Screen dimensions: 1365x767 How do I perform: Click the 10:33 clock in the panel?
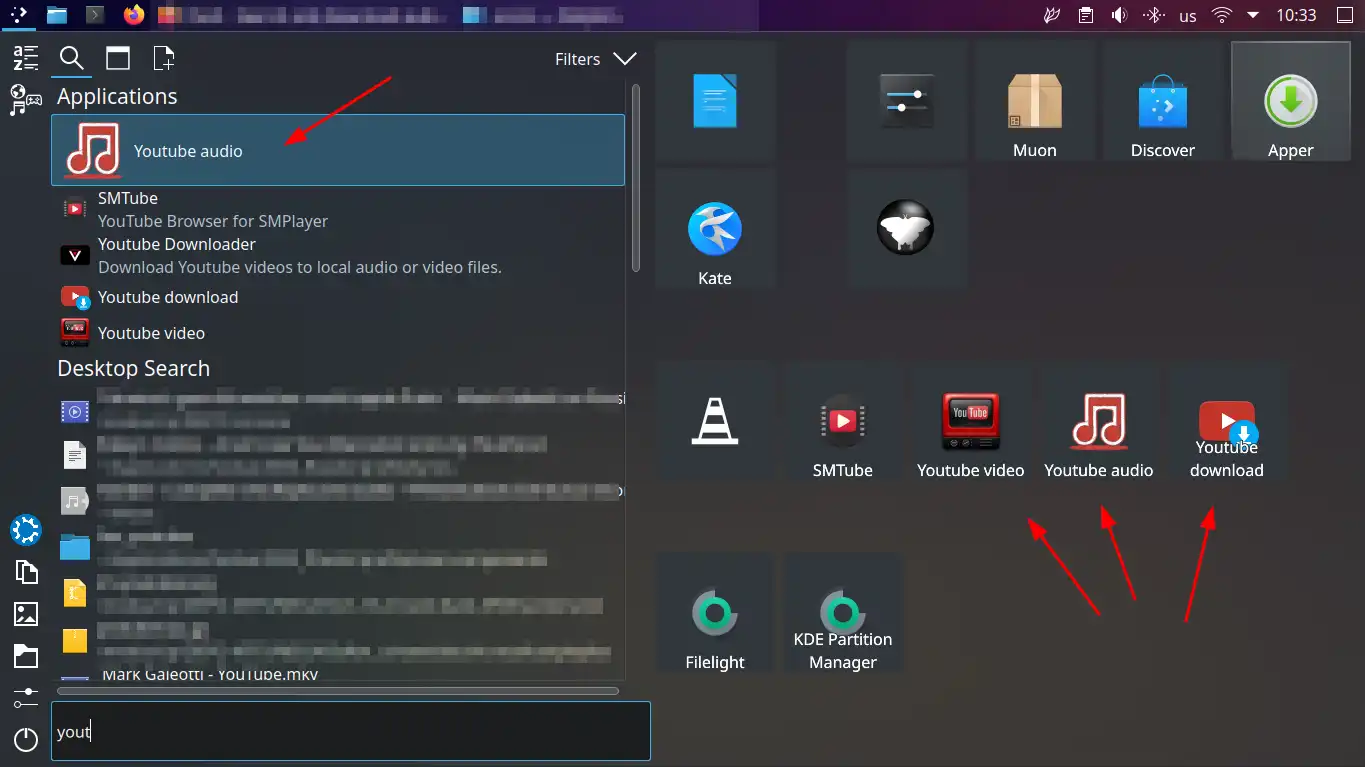tap(1296, 16)
